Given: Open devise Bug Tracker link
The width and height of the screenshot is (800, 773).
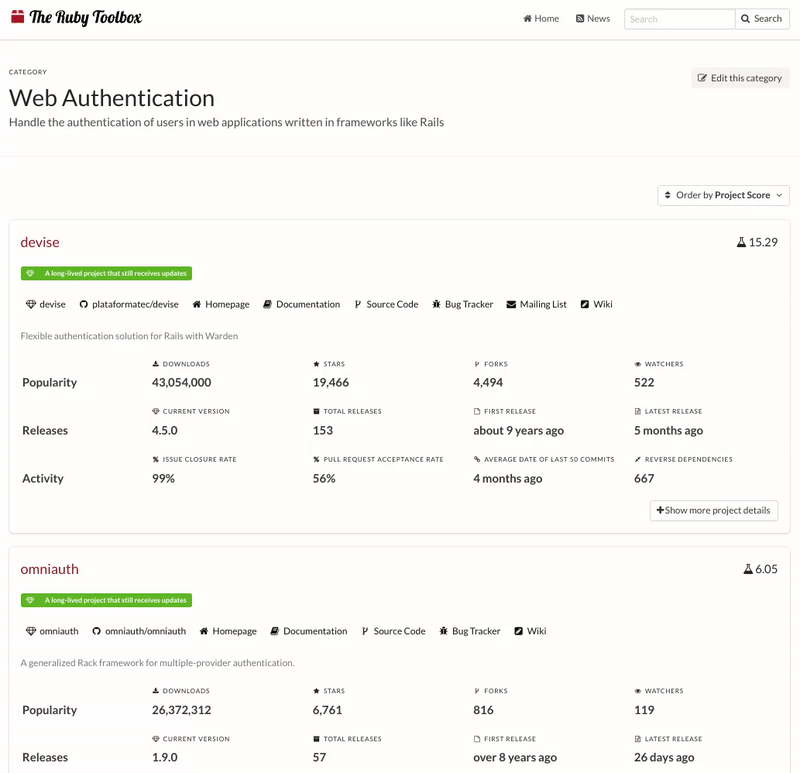Looking at the screenshot, I should click(x=463, y=305).
